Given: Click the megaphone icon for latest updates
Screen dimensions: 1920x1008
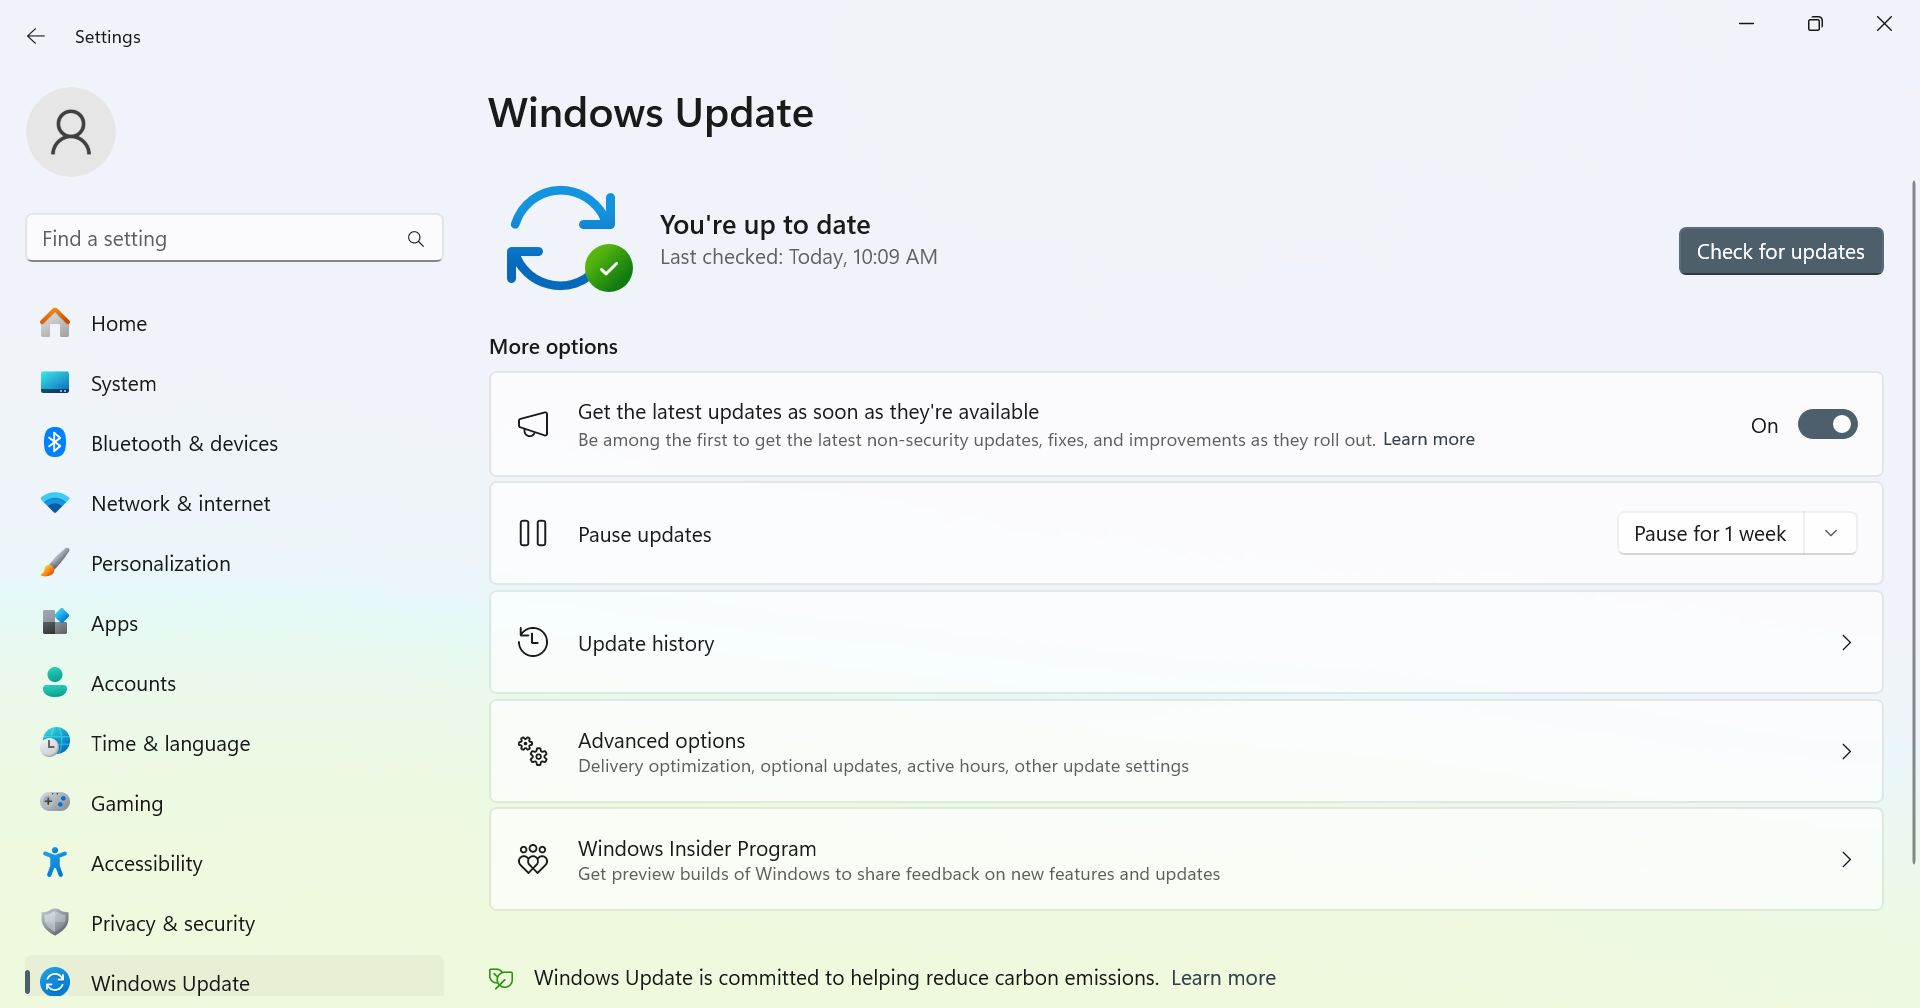Looking at the screenshot, I should 533,424.
